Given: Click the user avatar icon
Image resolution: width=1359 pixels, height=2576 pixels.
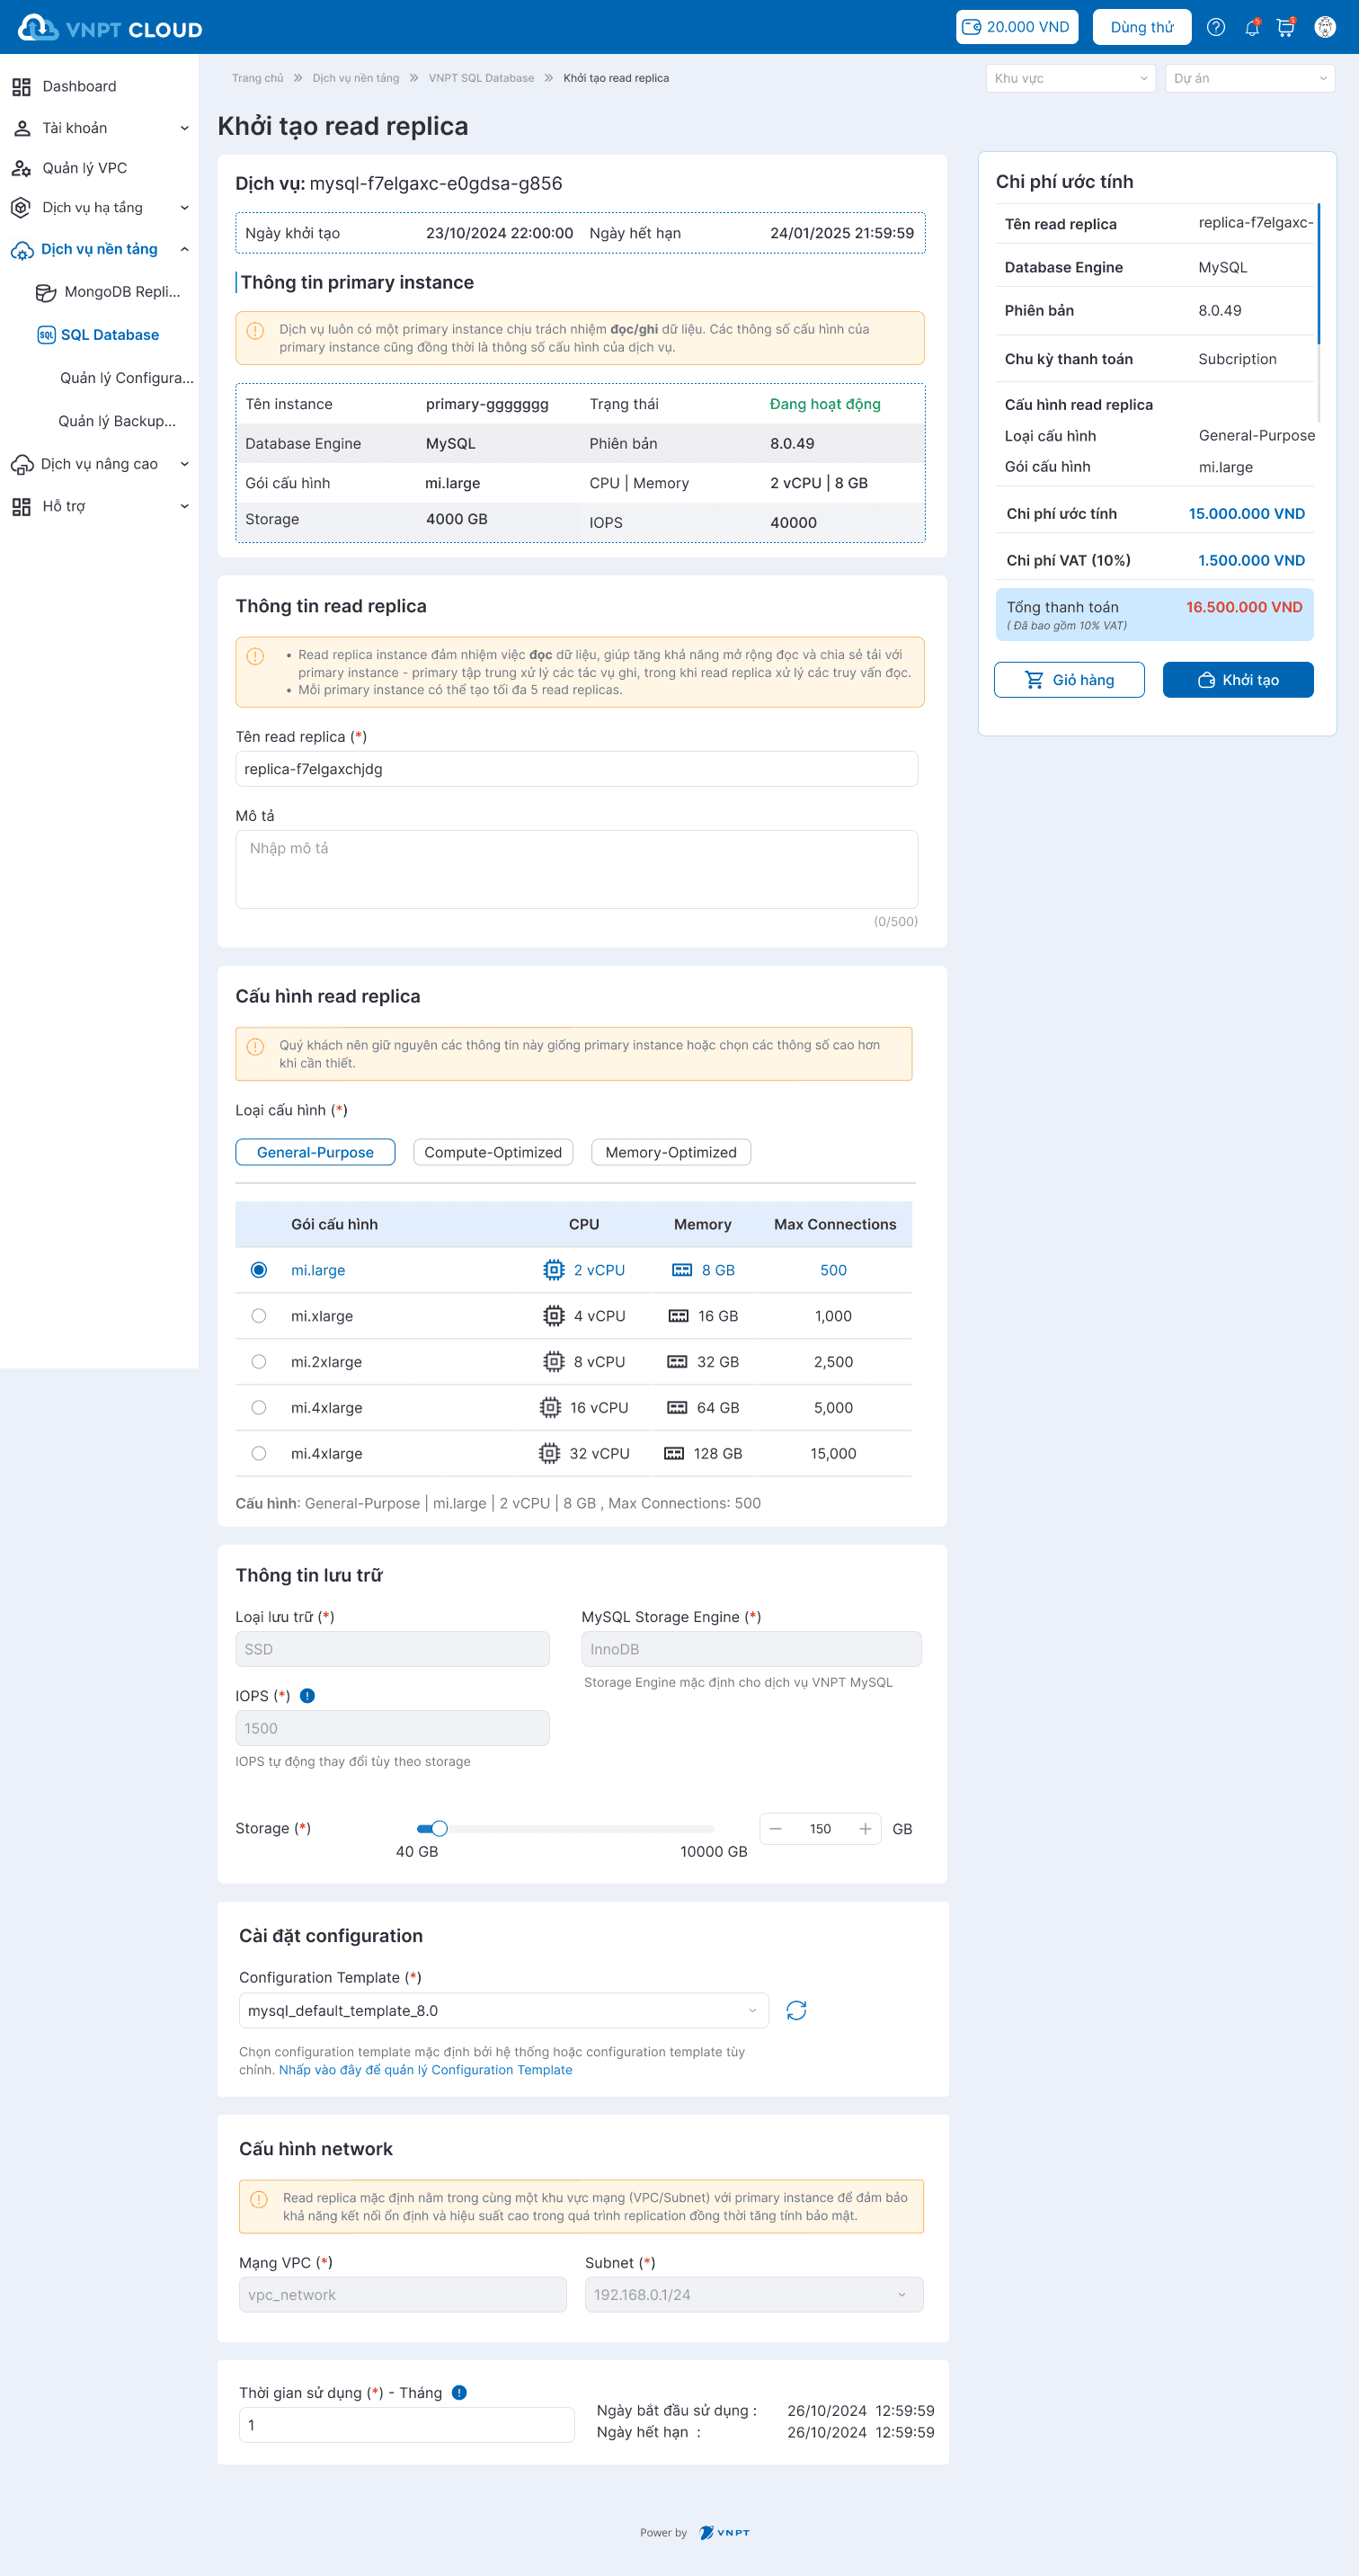Looking at the screenshot, I should (1324, 27).
